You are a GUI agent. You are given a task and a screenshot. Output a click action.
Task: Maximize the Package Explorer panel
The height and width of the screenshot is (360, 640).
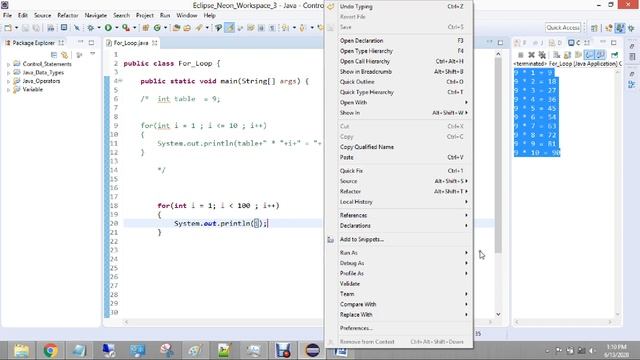[x=91, y=42]
